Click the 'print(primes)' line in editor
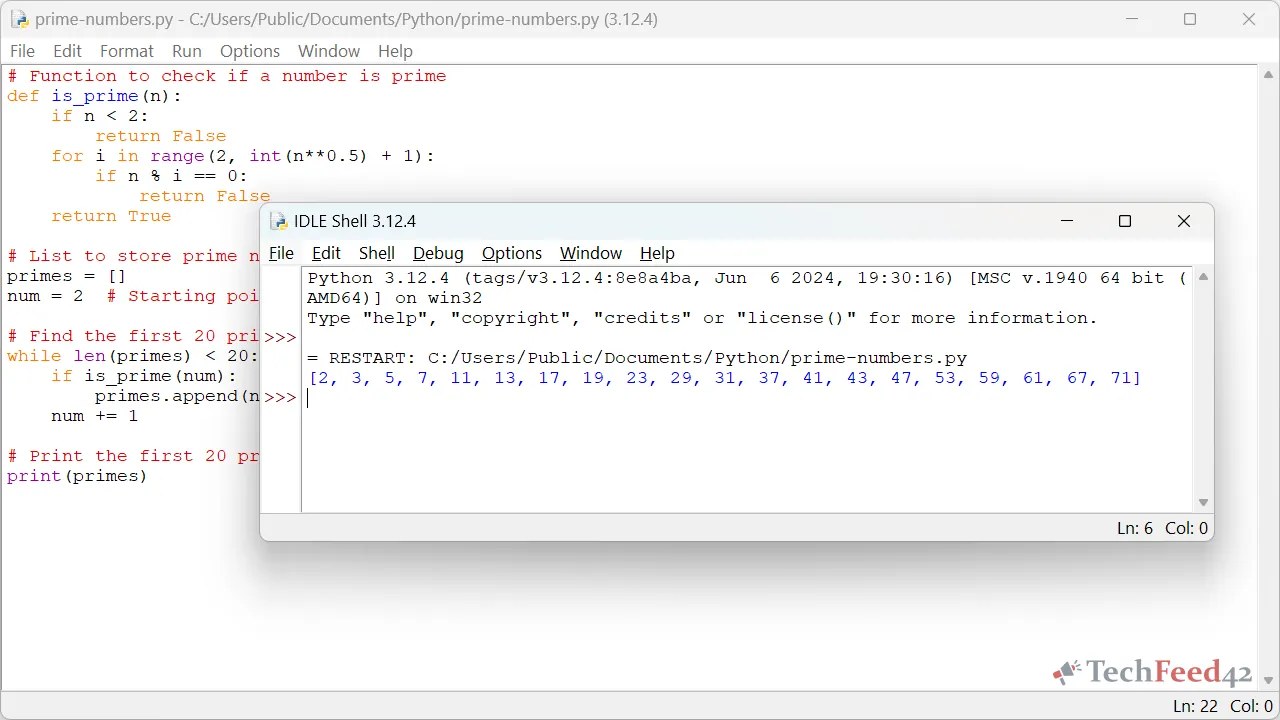Viewport: 1280px width, 720px height. pyautogui.click(x=77, y=476)
